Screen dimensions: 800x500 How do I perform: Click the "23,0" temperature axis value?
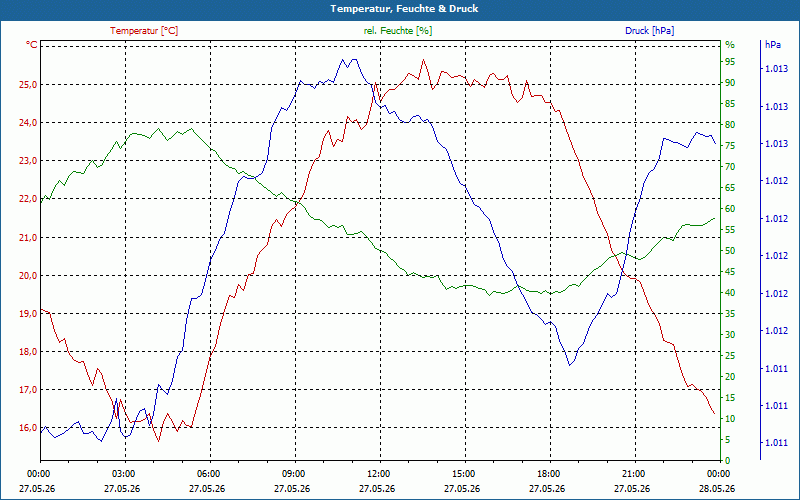pos(28,161)
